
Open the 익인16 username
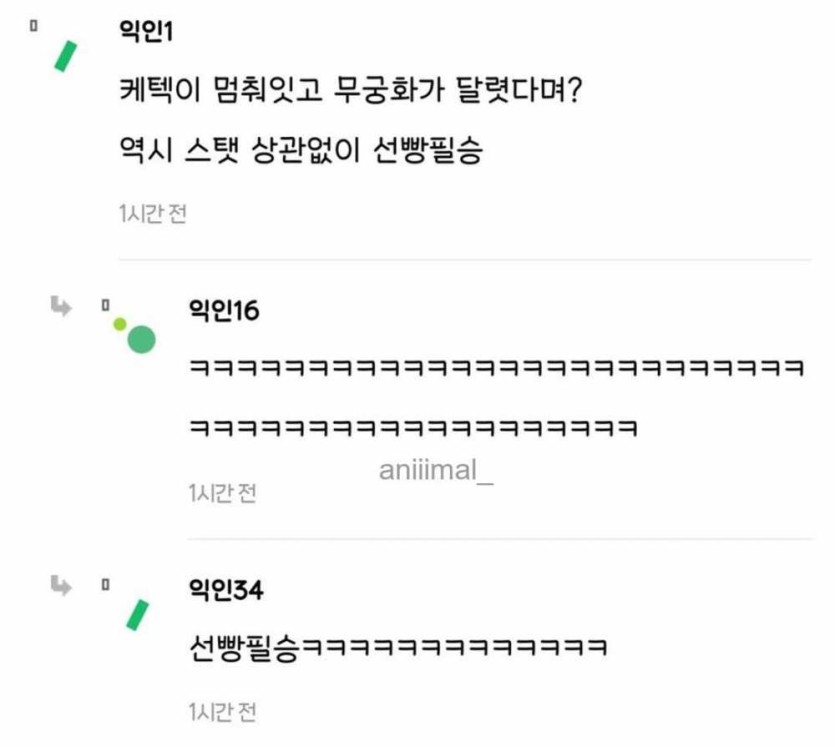(223, 311)
